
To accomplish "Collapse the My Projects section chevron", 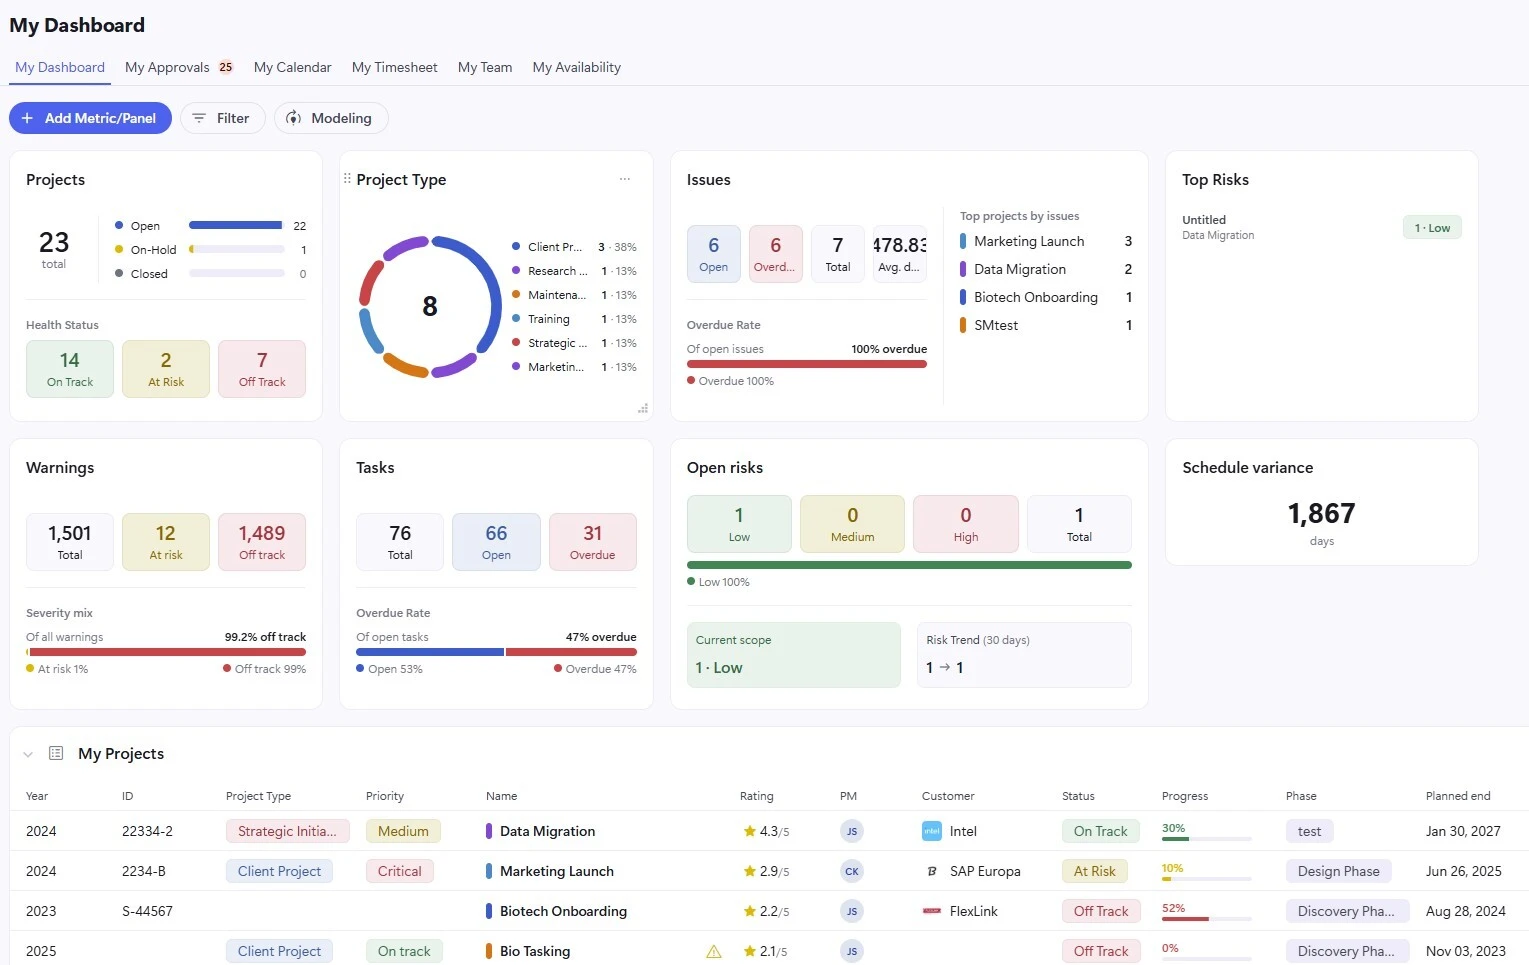I will 28,754.
